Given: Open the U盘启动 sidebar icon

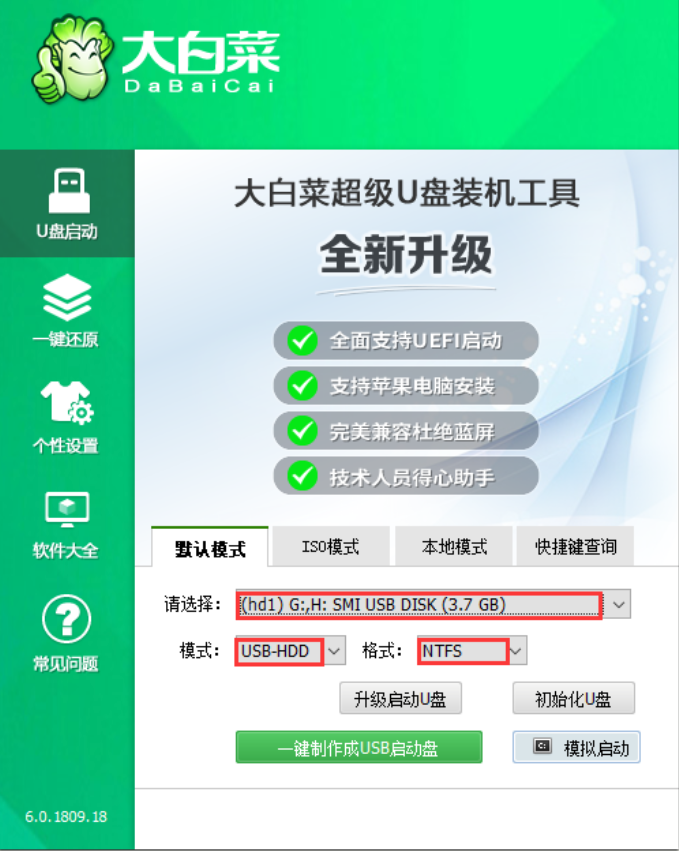Looking at the screenshot, I should (69, 190).
